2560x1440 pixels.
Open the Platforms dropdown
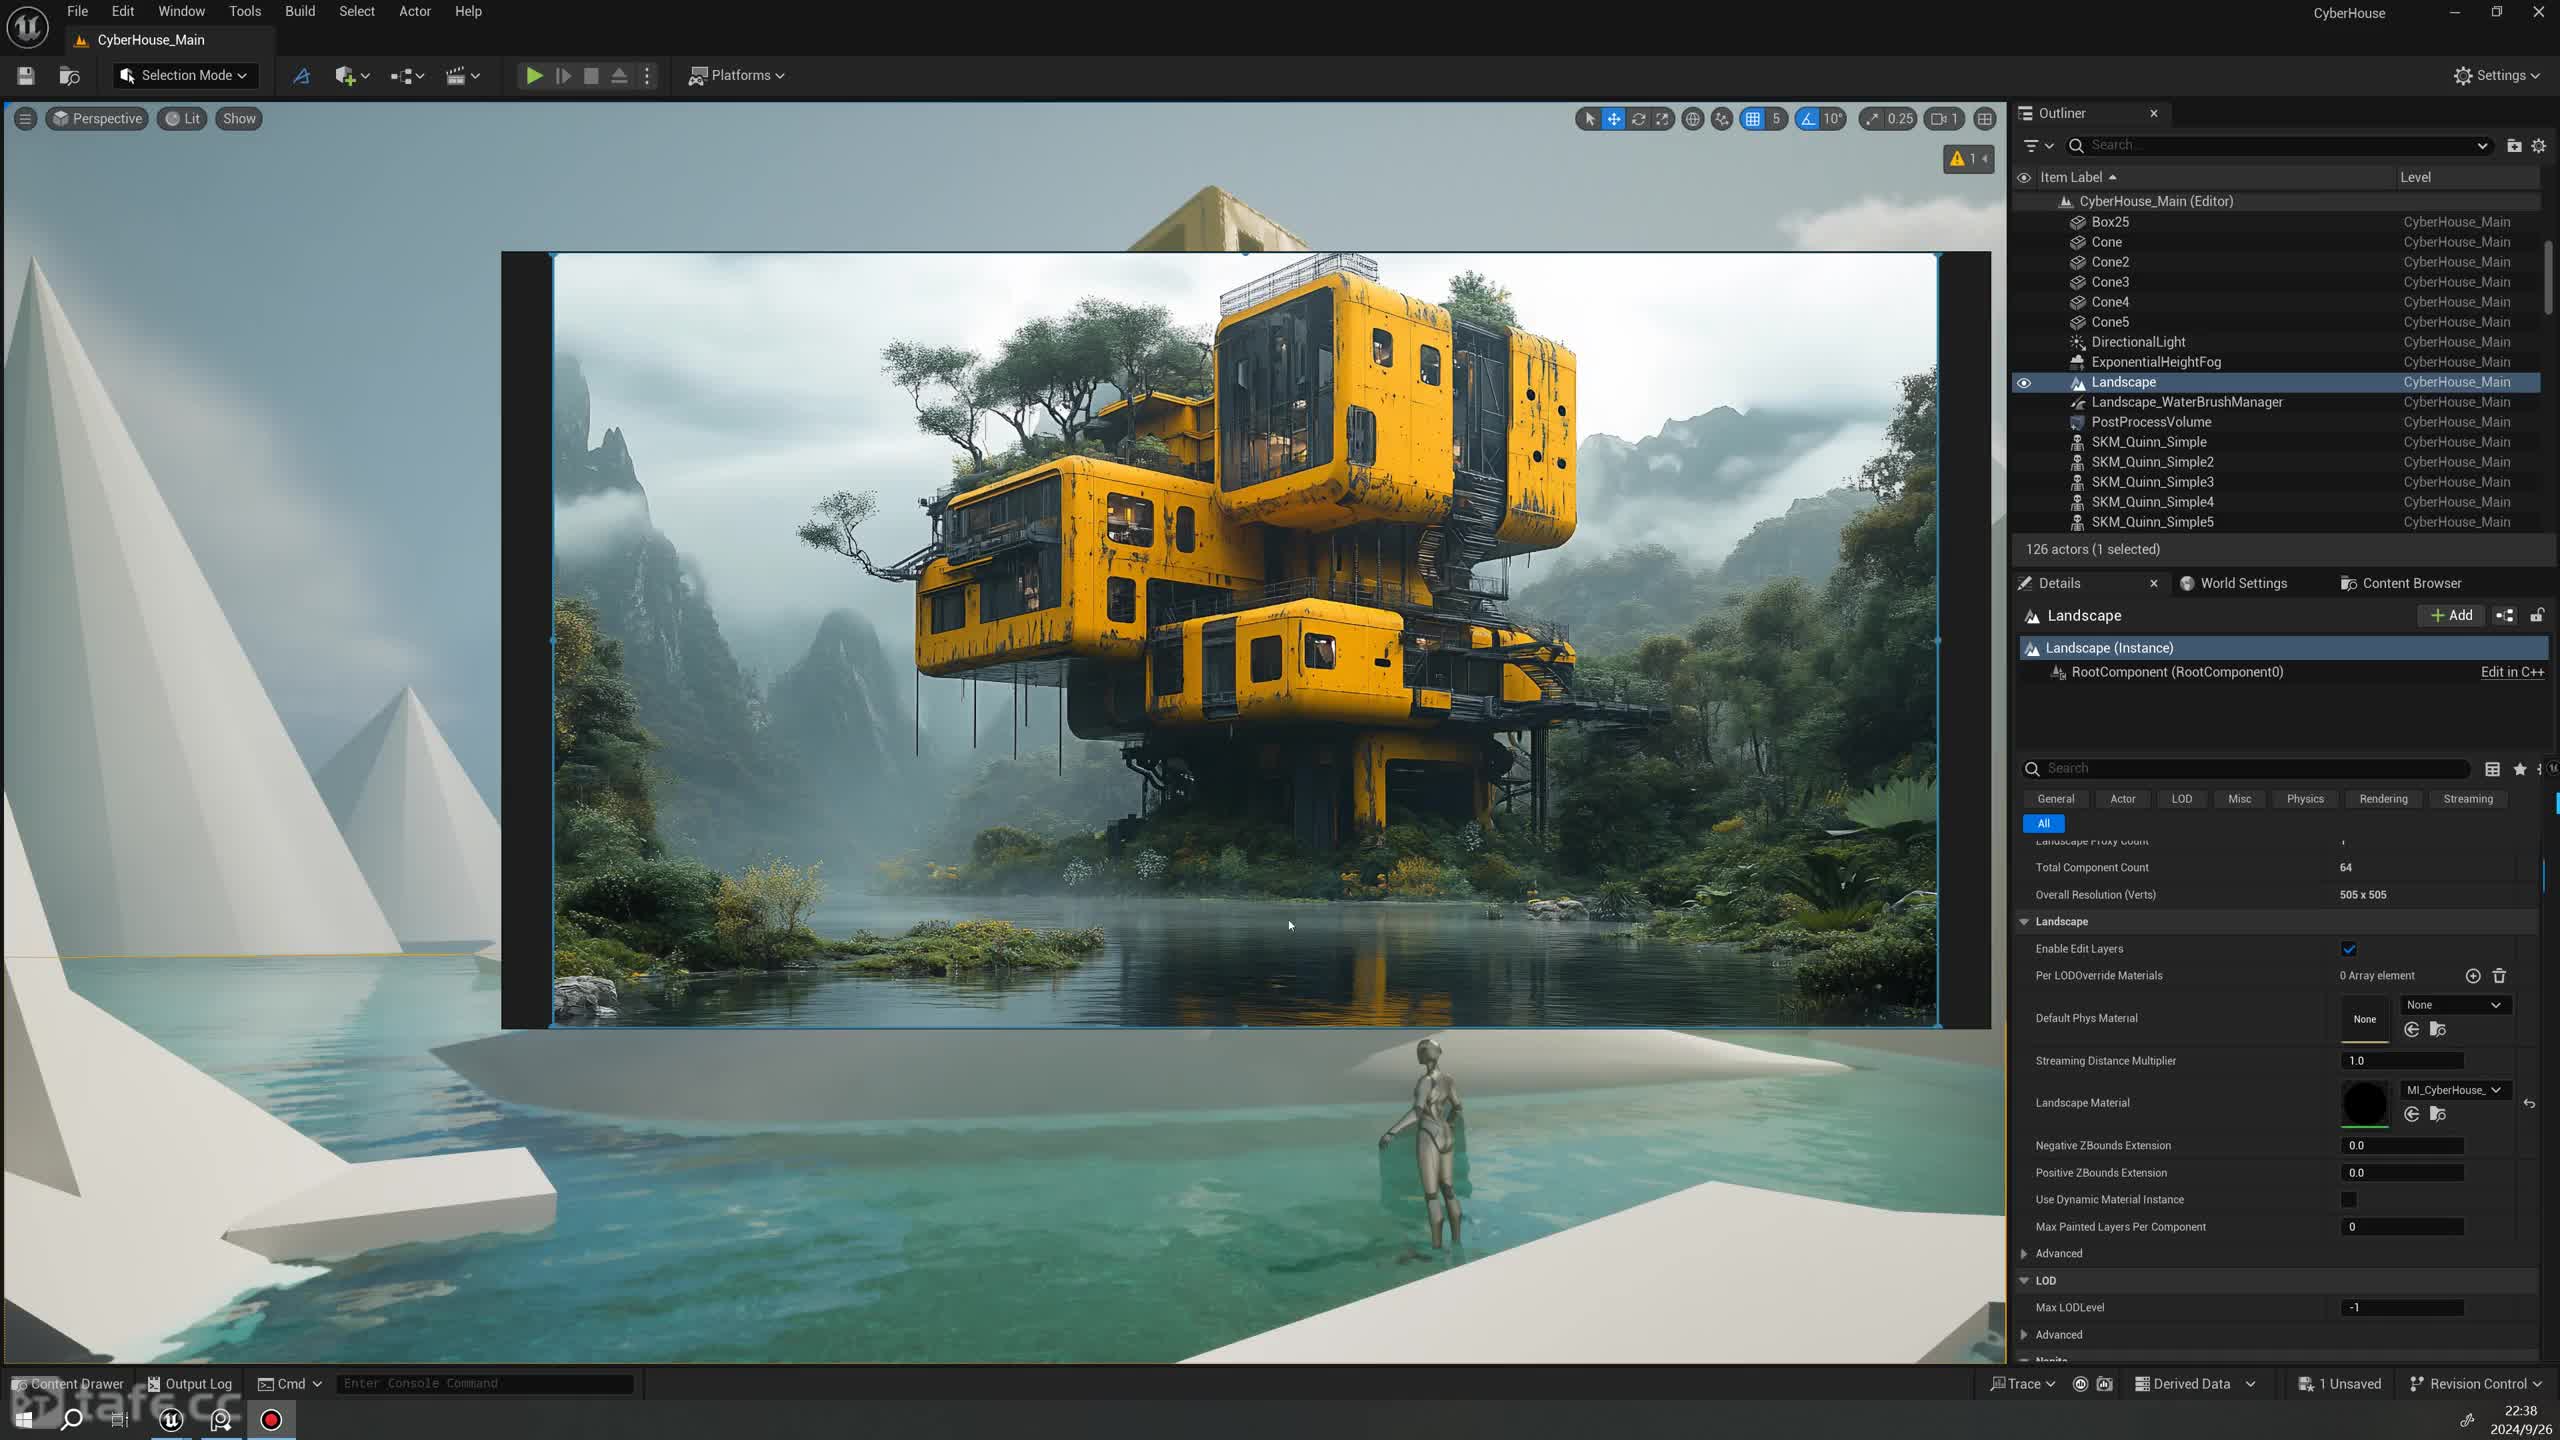737,75
